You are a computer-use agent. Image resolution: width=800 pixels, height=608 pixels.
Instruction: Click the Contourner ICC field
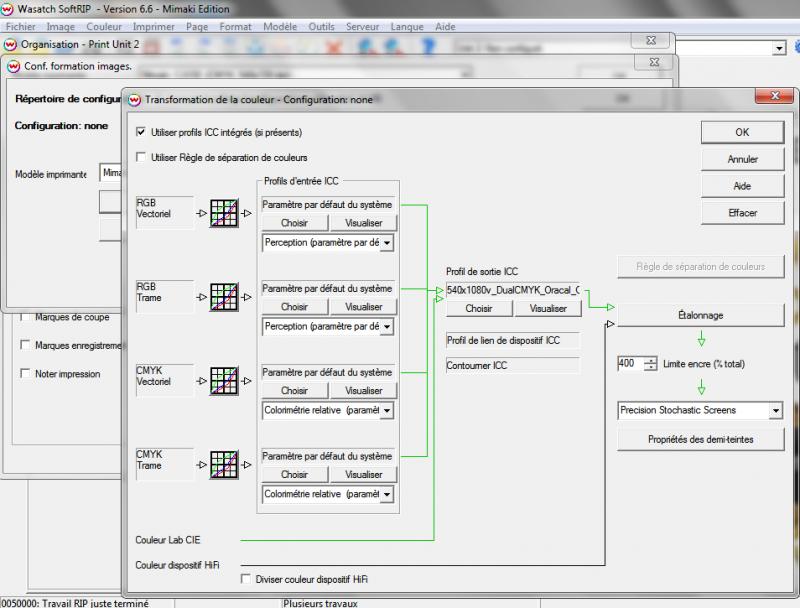click(513, 366)
